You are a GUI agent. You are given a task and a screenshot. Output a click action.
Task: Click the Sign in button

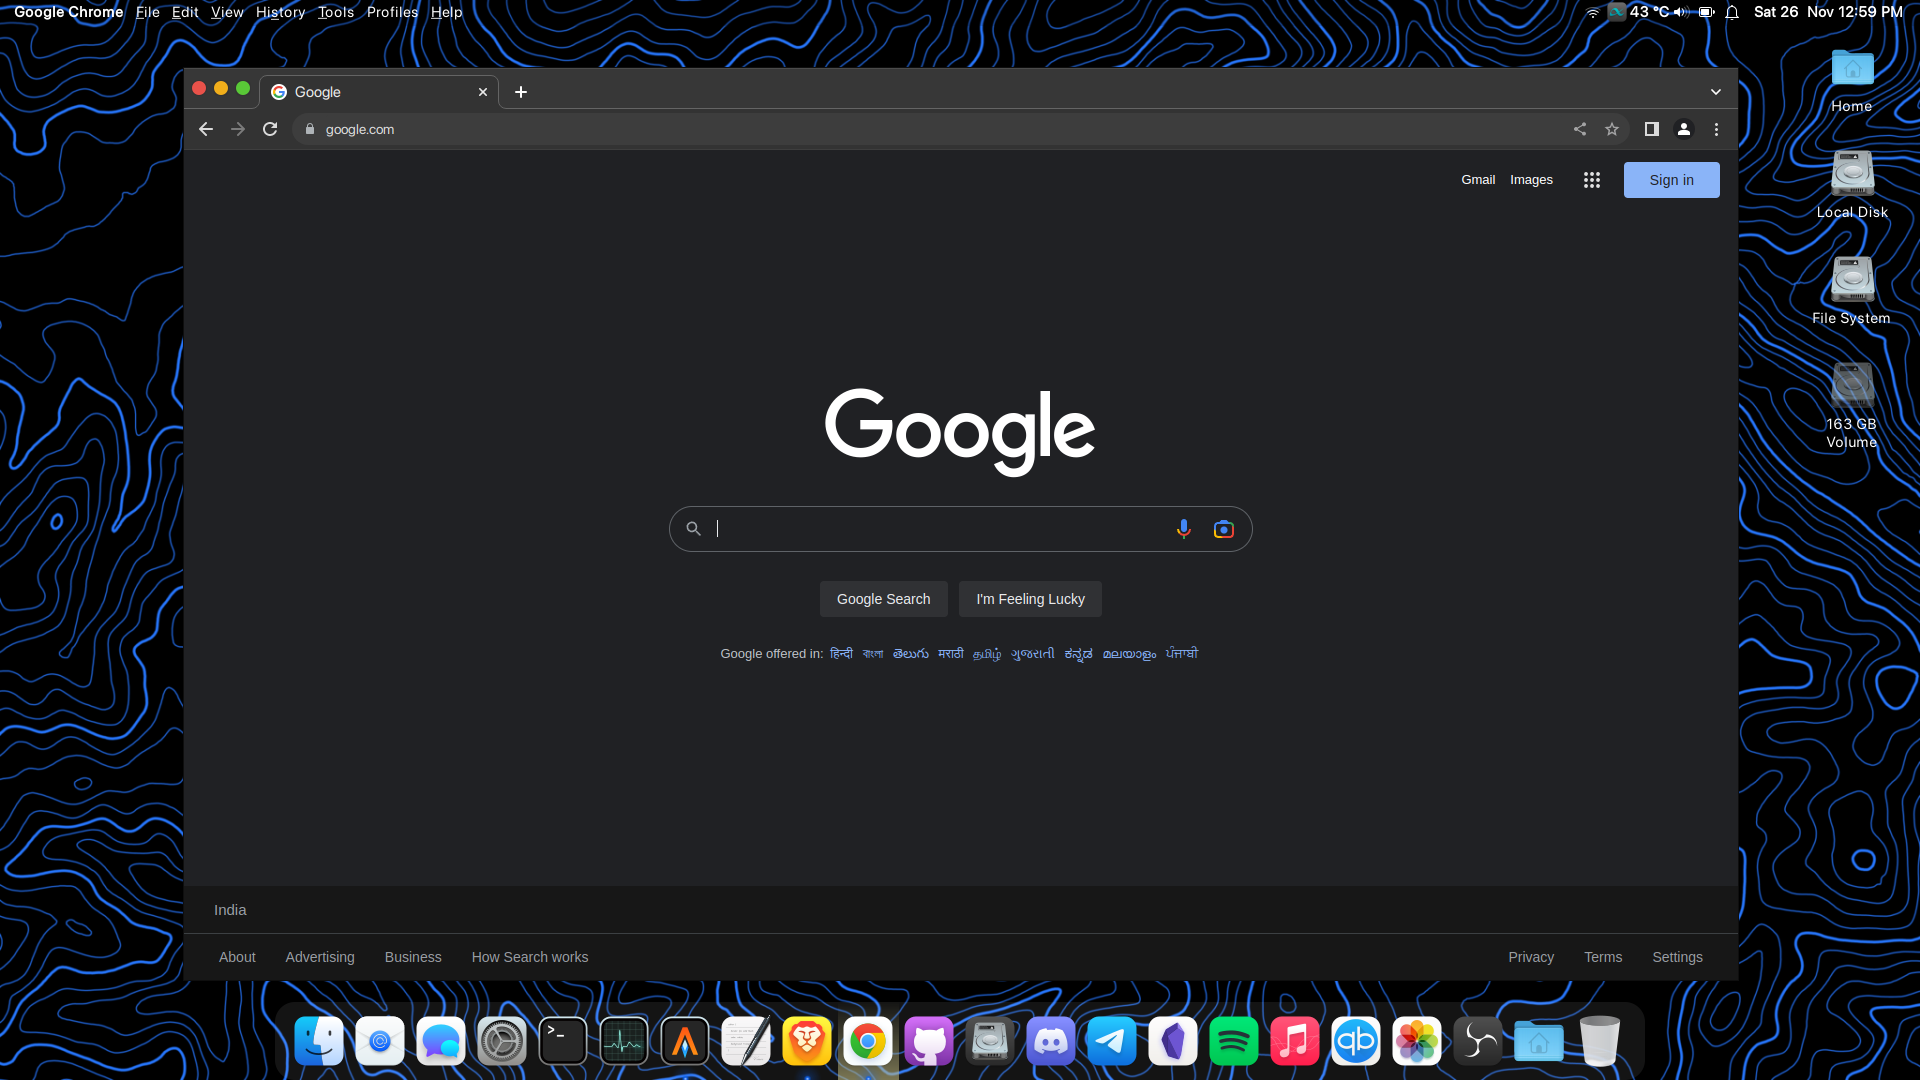(x=1671, y=180)
